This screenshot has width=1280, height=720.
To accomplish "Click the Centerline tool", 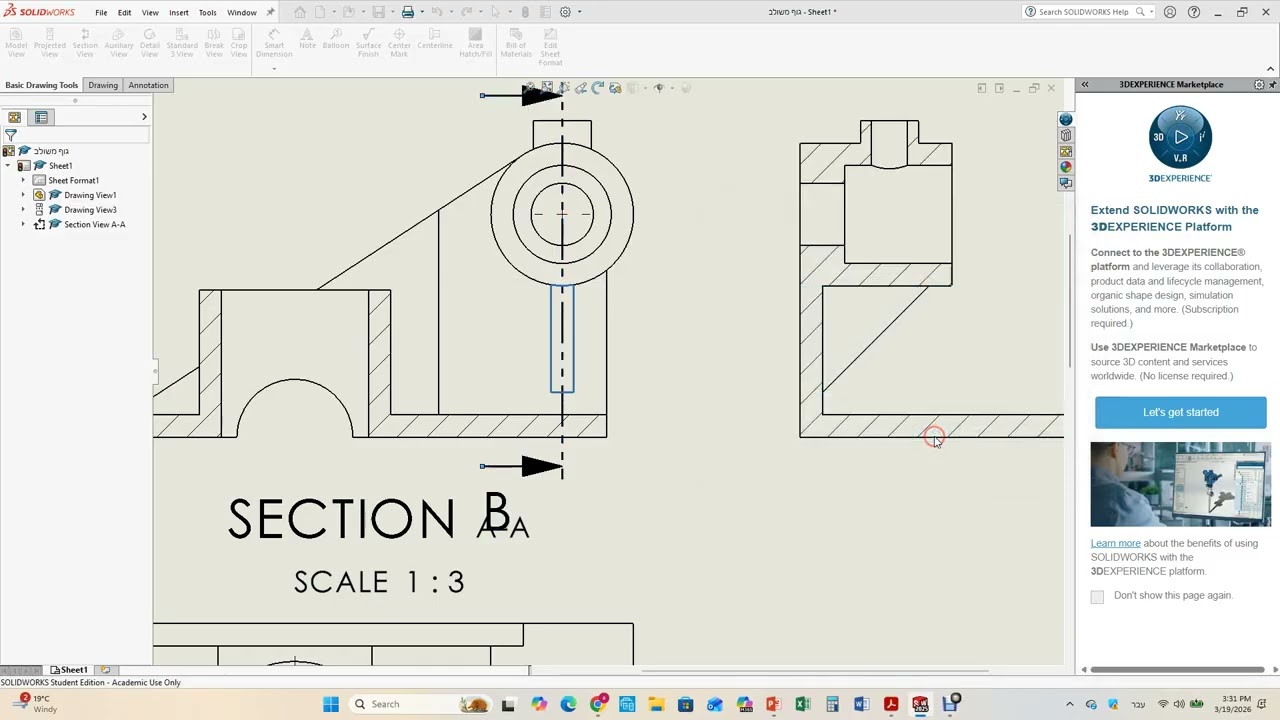I will (x=435, y=39).
